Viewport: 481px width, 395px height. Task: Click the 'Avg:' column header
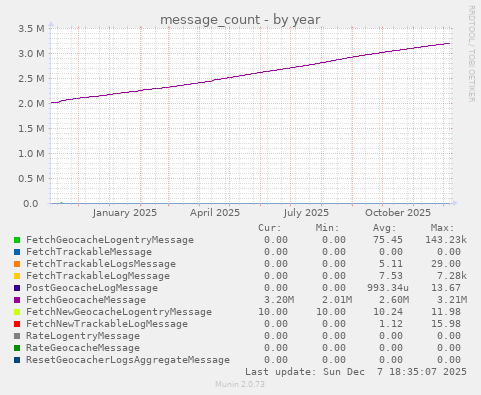tap(384, 228)
